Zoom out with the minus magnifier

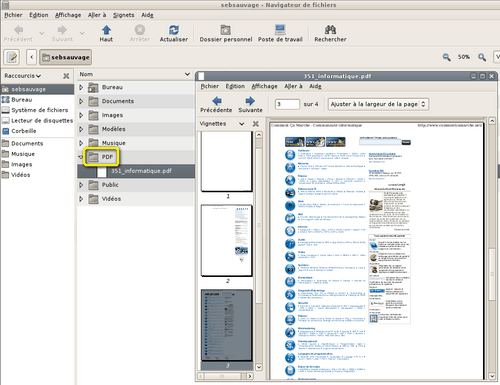(446, 57)
